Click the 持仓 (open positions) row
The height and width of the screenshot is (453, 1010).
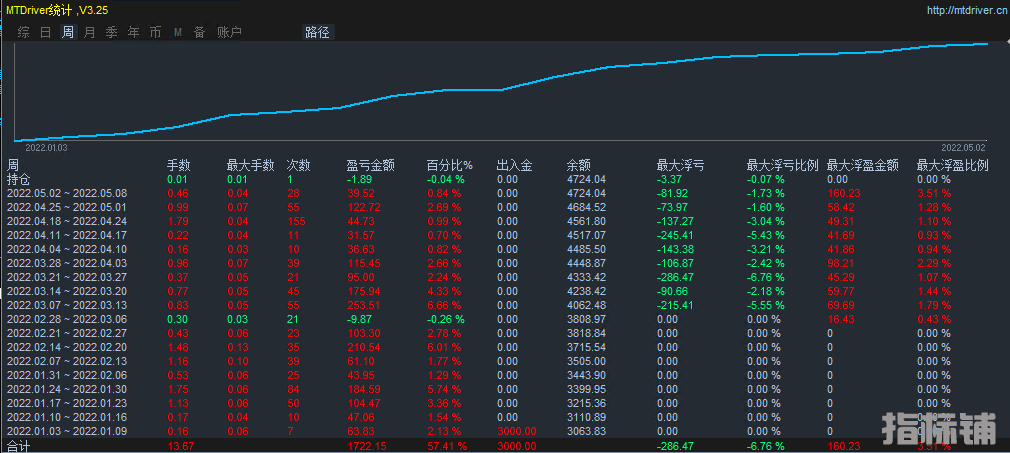click(19, 179)
